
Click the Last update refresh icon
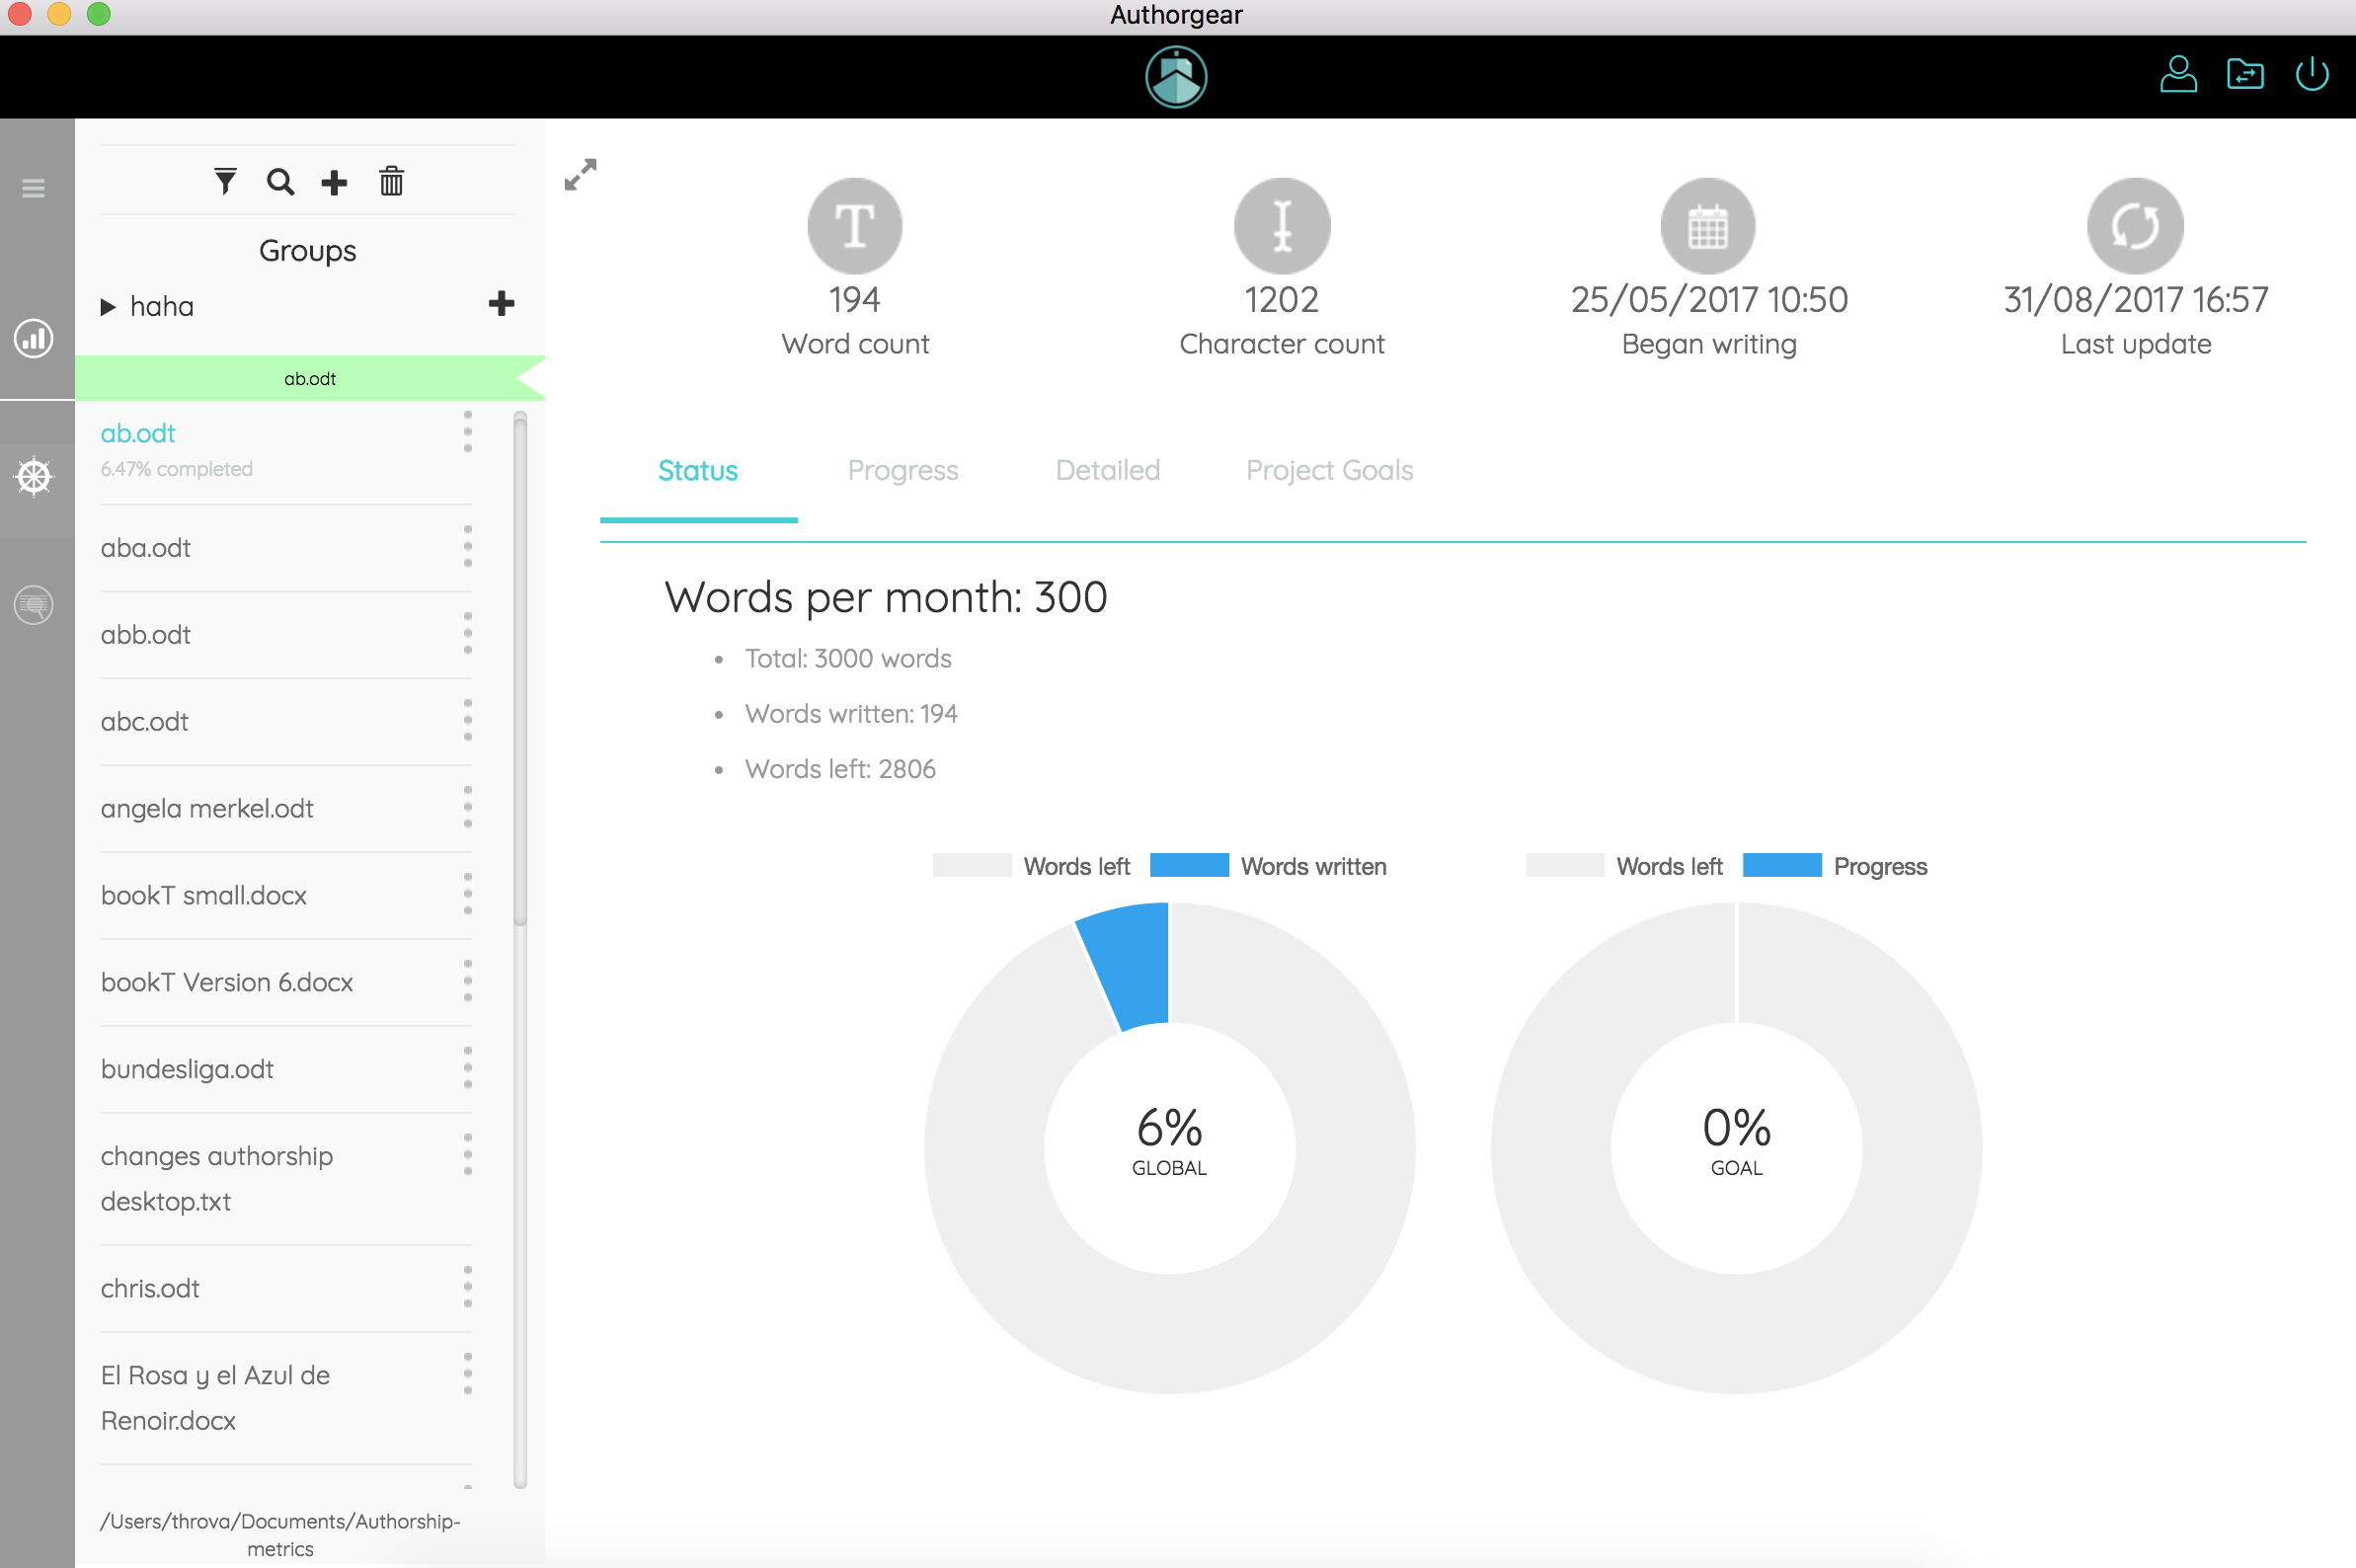coord(2135,226)
